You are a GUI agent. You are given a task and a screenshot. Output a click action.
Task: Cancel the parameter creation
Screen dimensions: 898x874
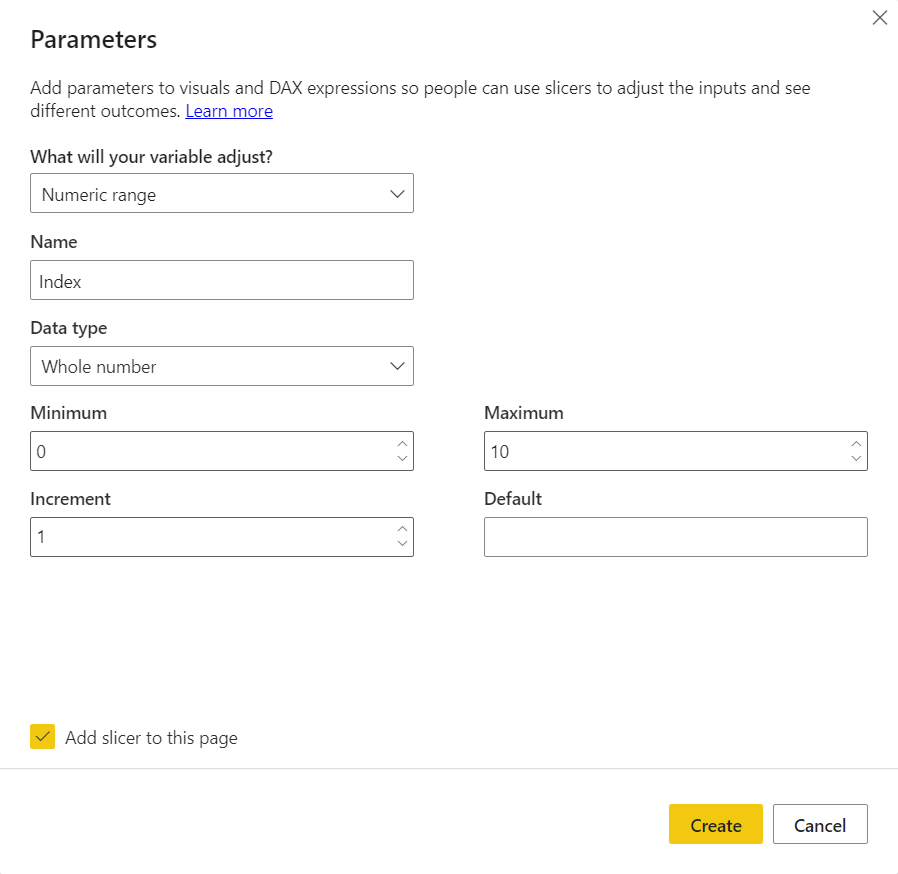(820, 824)
